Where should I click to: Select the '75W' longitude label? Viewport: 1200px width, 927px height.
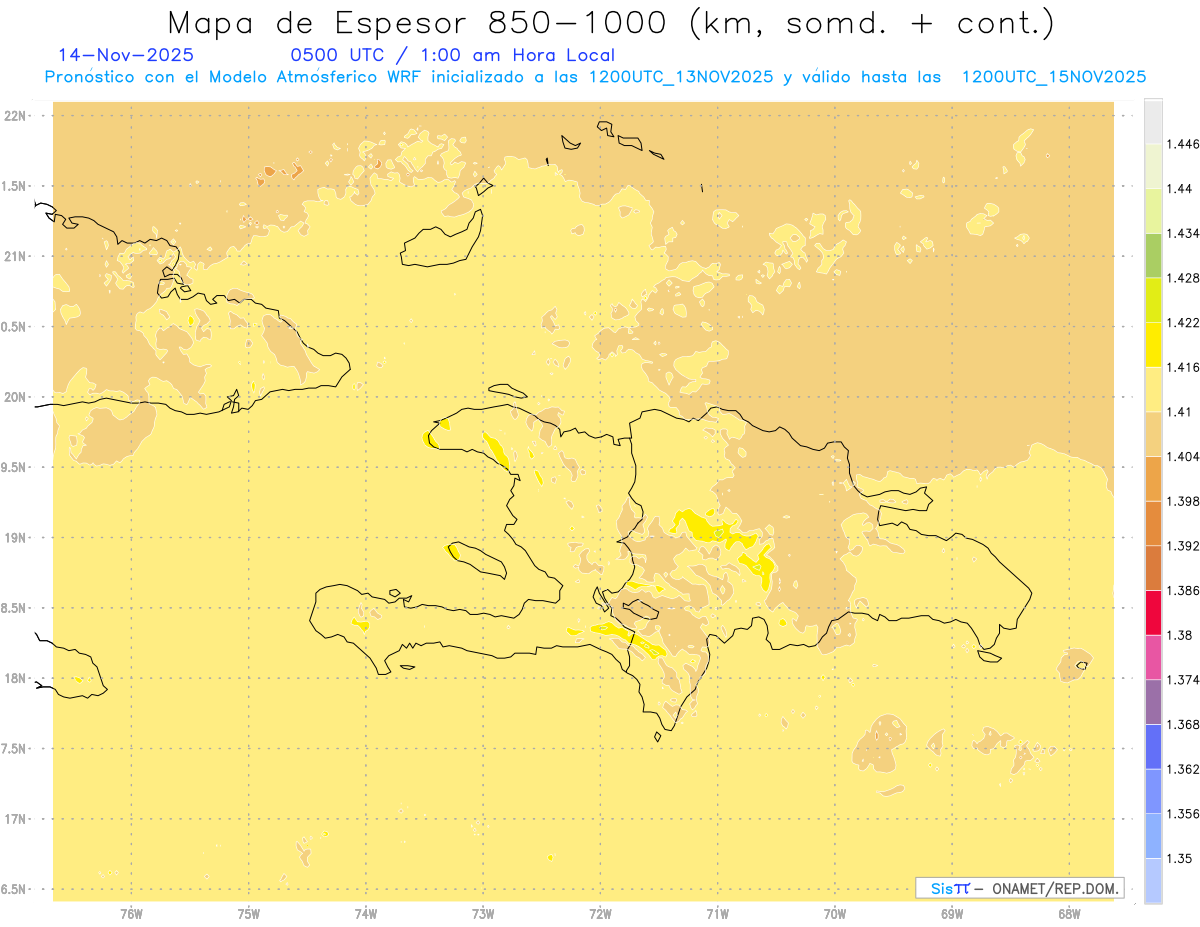point(249,913)
